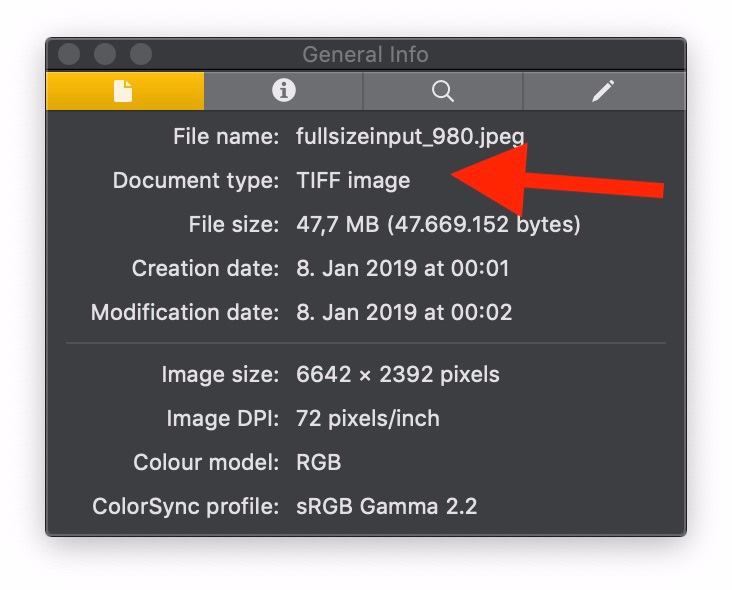The width and height of the screenshot is (732, 590).
Task: Click the window zoom button
Action: click(141, 54)
